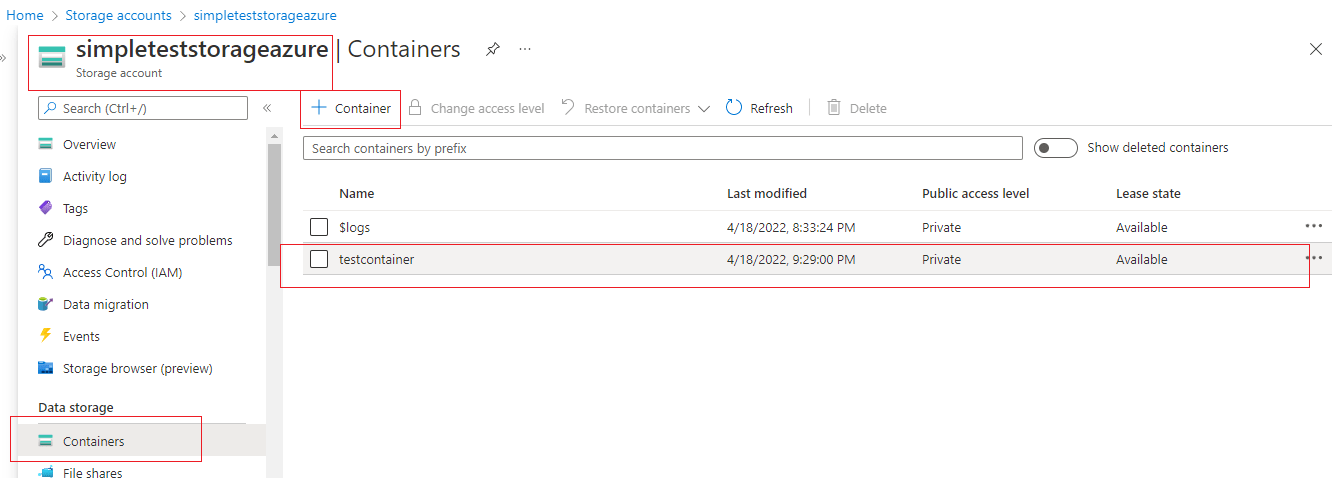1338x478 pixels.
Task: Open Access Control (IAM) page
Action: (x=122, y=272)
